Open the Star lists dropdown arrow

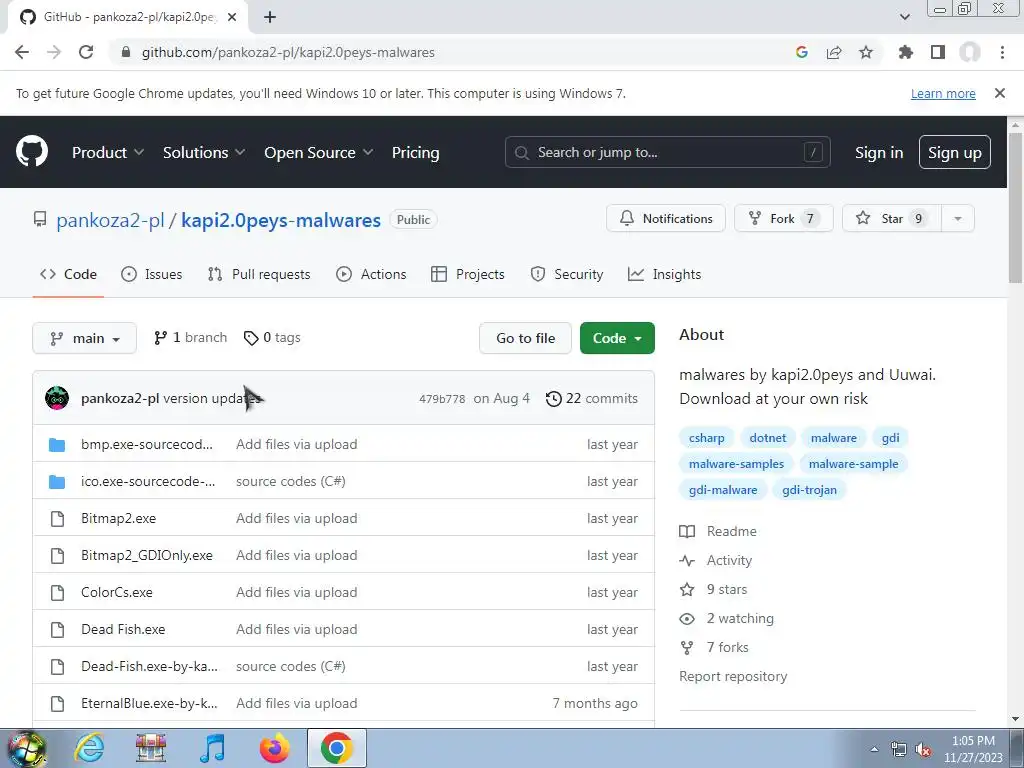pos(958,218)
